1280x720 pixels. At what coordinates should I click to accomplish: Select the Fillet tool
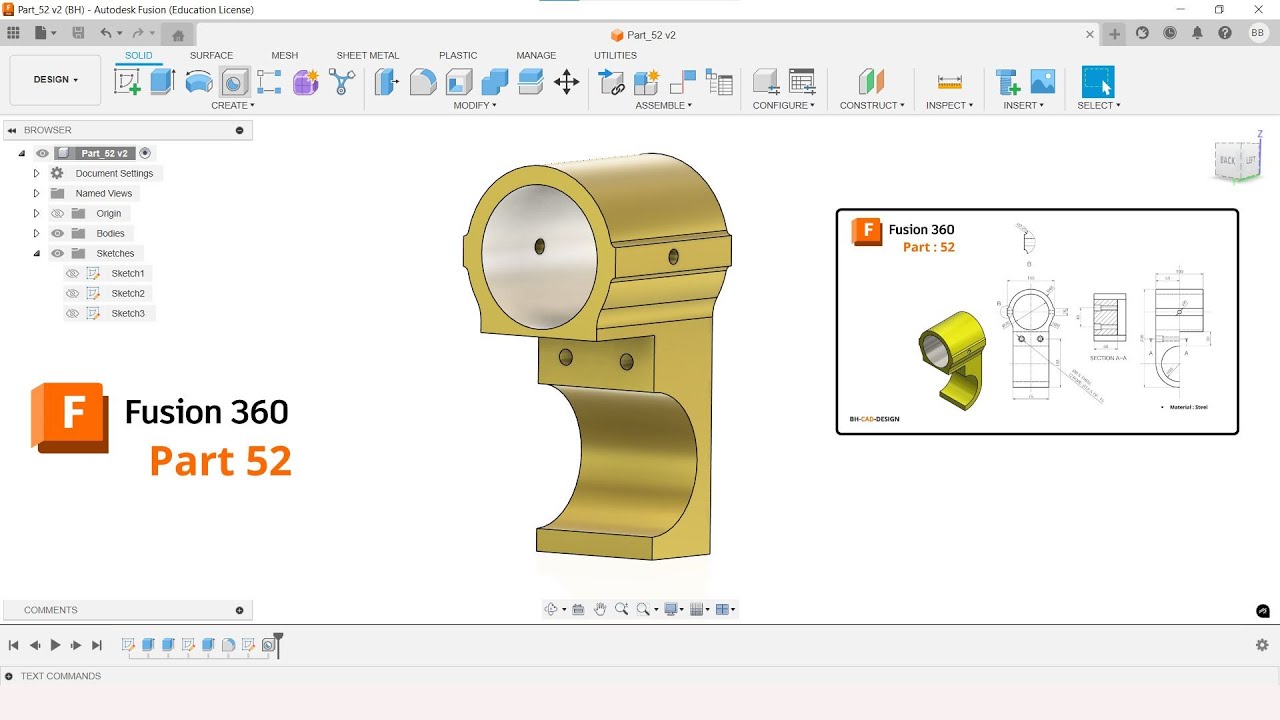tap(423, 81)
